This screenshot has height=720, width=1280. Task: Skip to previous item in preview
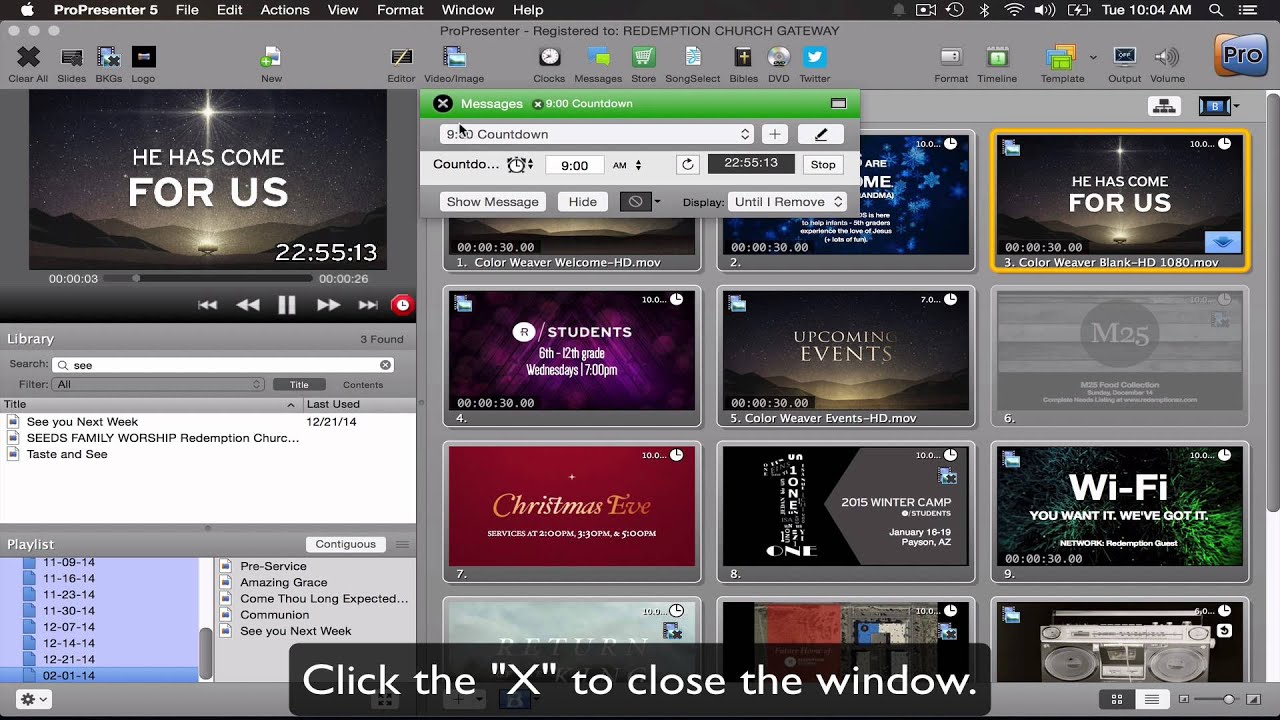pos(207,305)
